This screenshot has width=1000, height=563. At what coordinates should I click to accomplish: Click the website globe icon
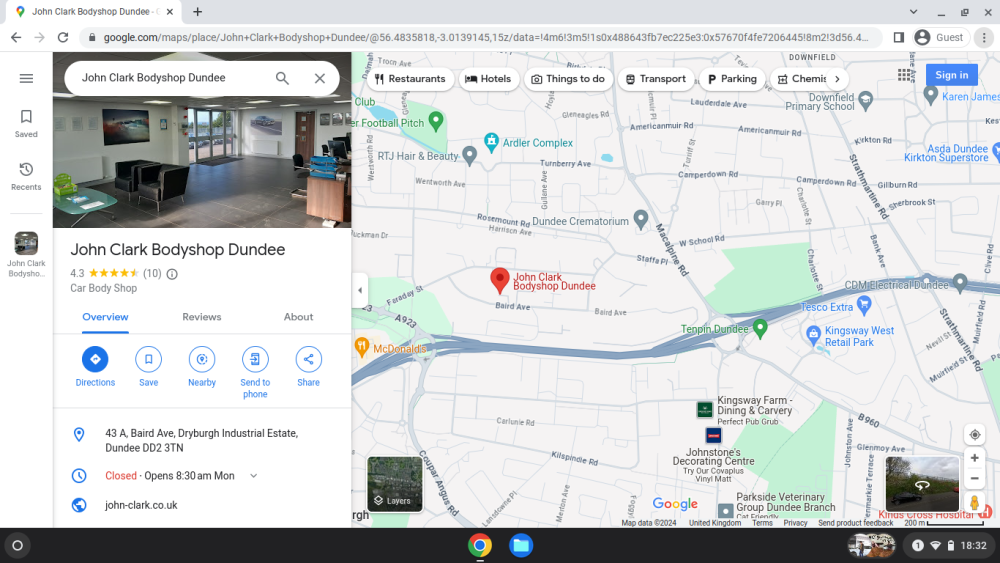tap(79, 505)
